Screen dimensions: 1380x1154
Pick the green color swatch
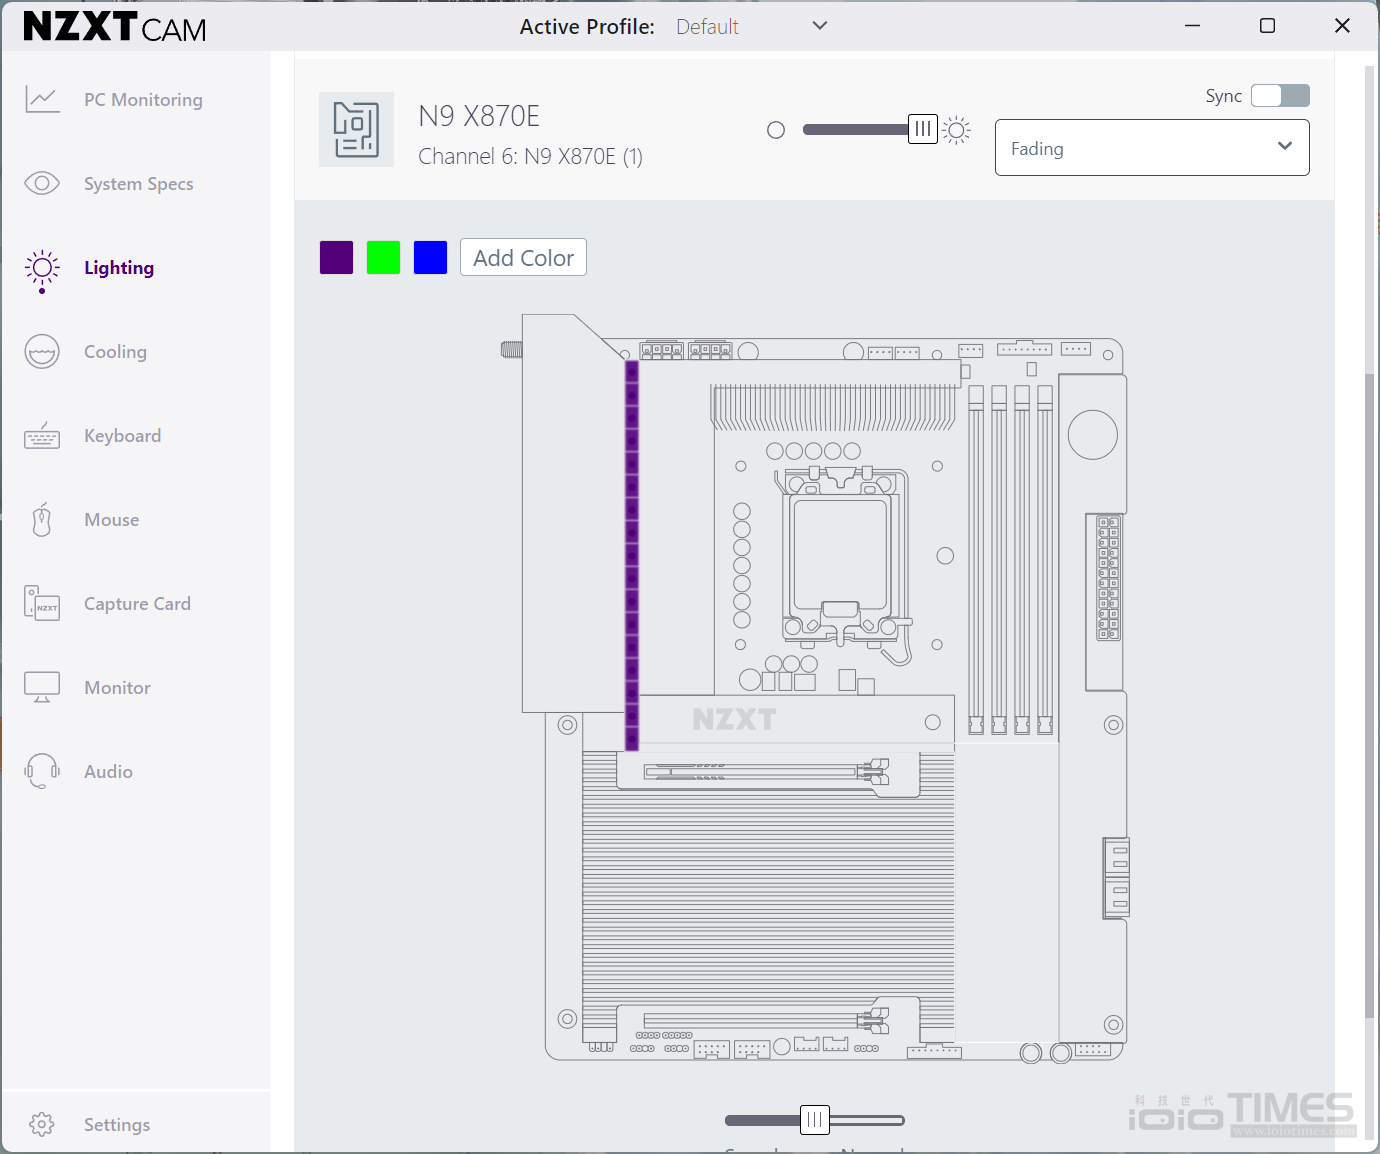[x=384, y=258]
